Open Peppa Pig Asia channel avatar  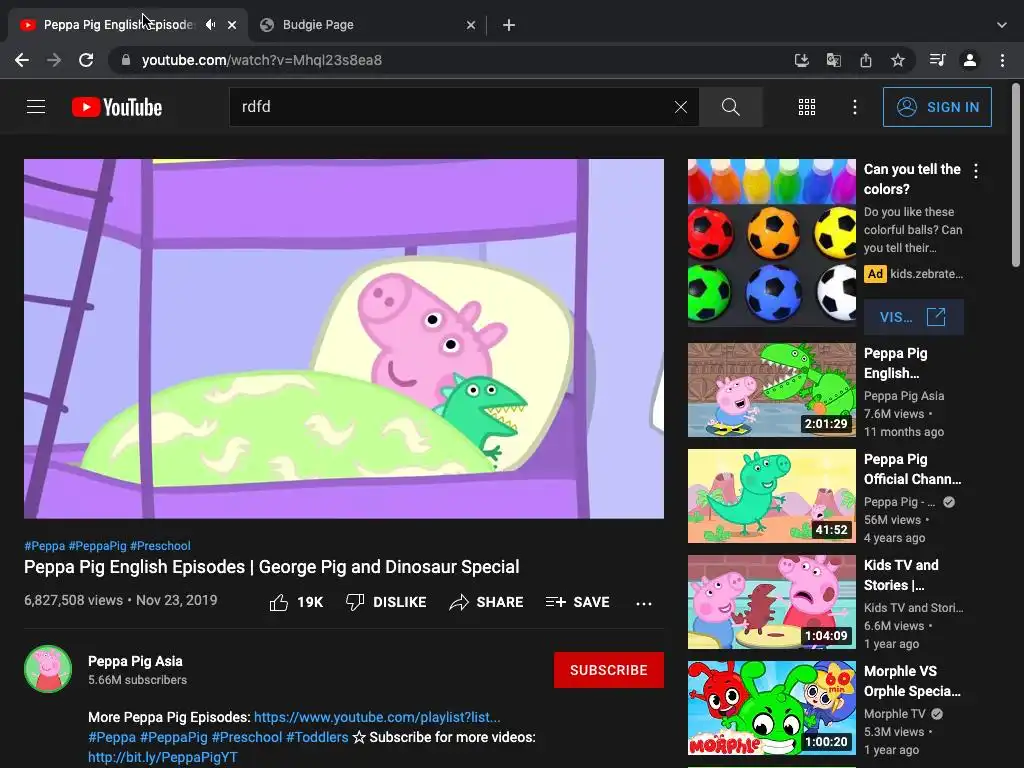pos(48,669)
